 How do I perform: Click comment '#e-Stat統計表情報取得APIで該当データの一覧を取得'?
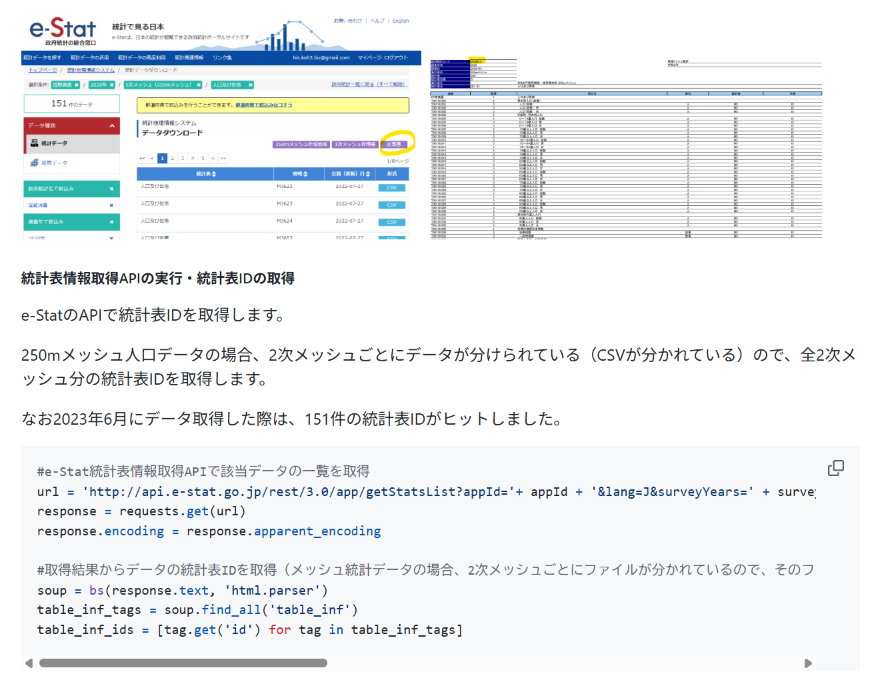[204, 471]
